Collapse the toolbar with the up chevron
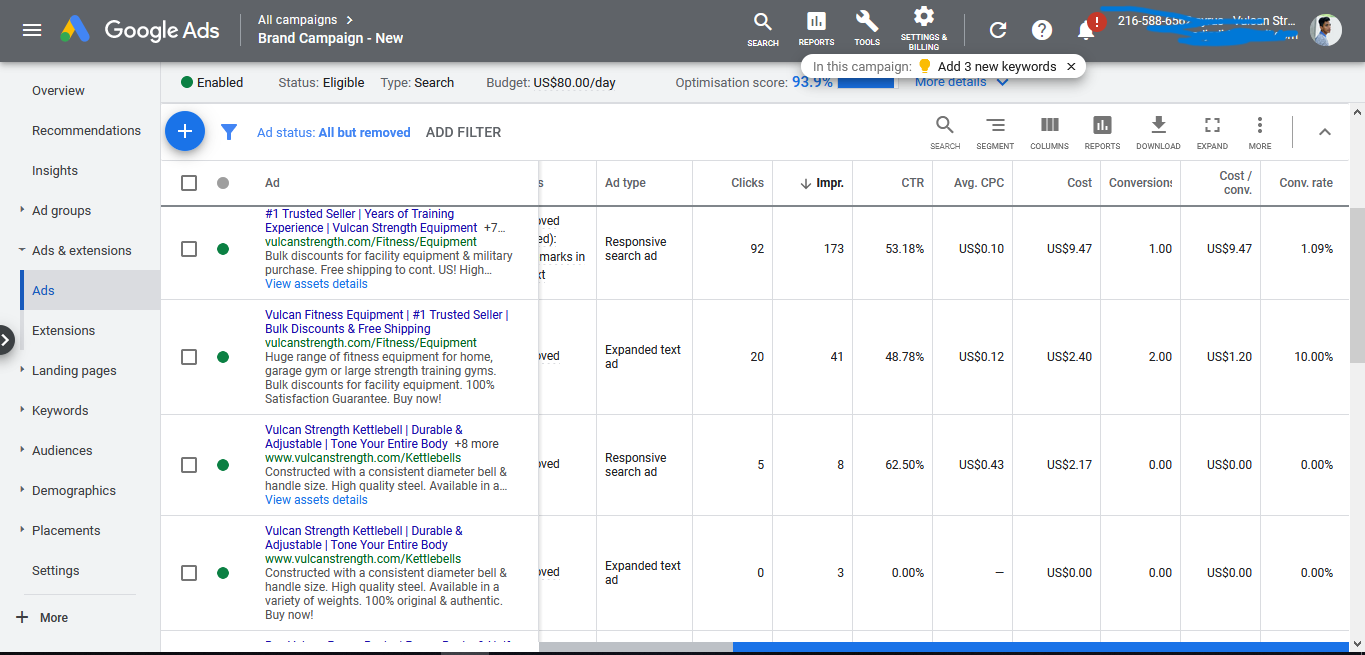 point(1324,132)
